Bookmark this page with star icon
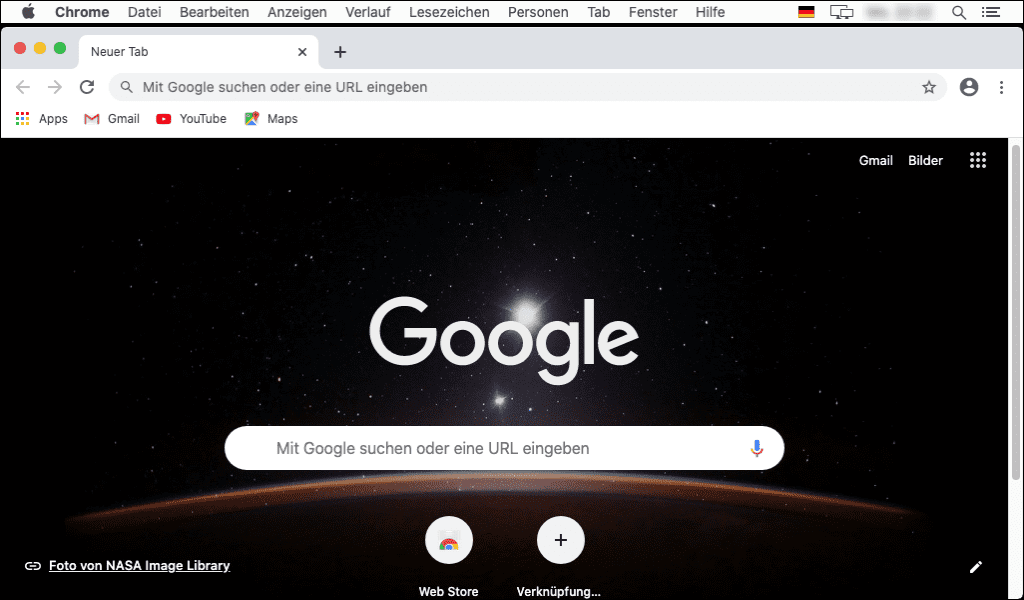The width and height of the screenshot is (1024, 600). click(x=929, y=87)
